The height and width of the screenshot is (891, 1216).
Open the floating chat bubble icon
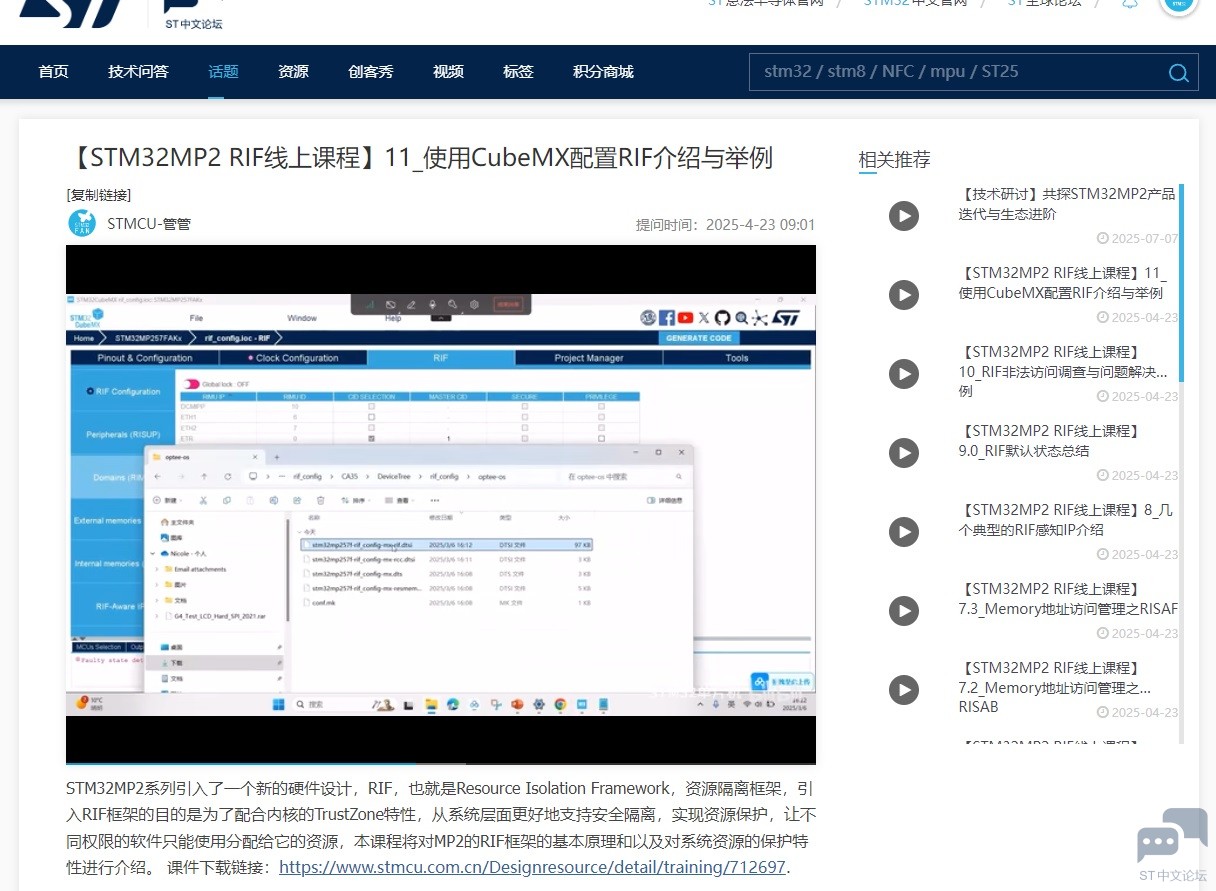[x=1172, y=836]
